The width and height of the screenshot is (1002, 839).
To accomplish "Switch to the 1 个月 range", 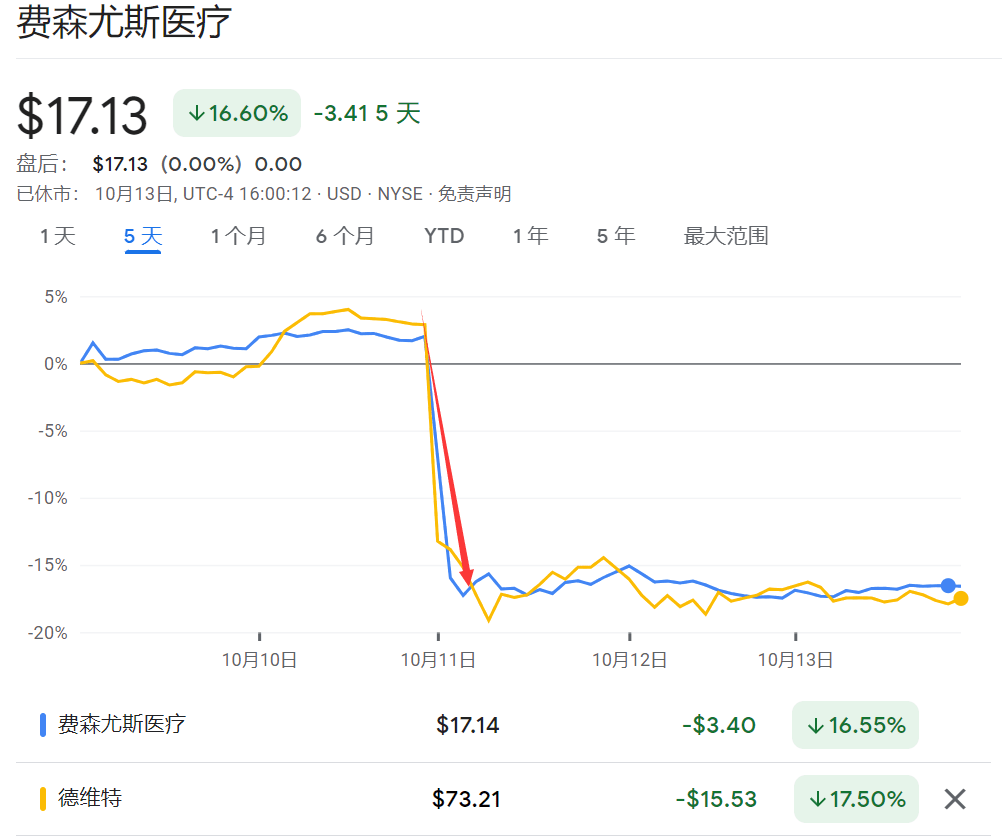I will (238, 237).
